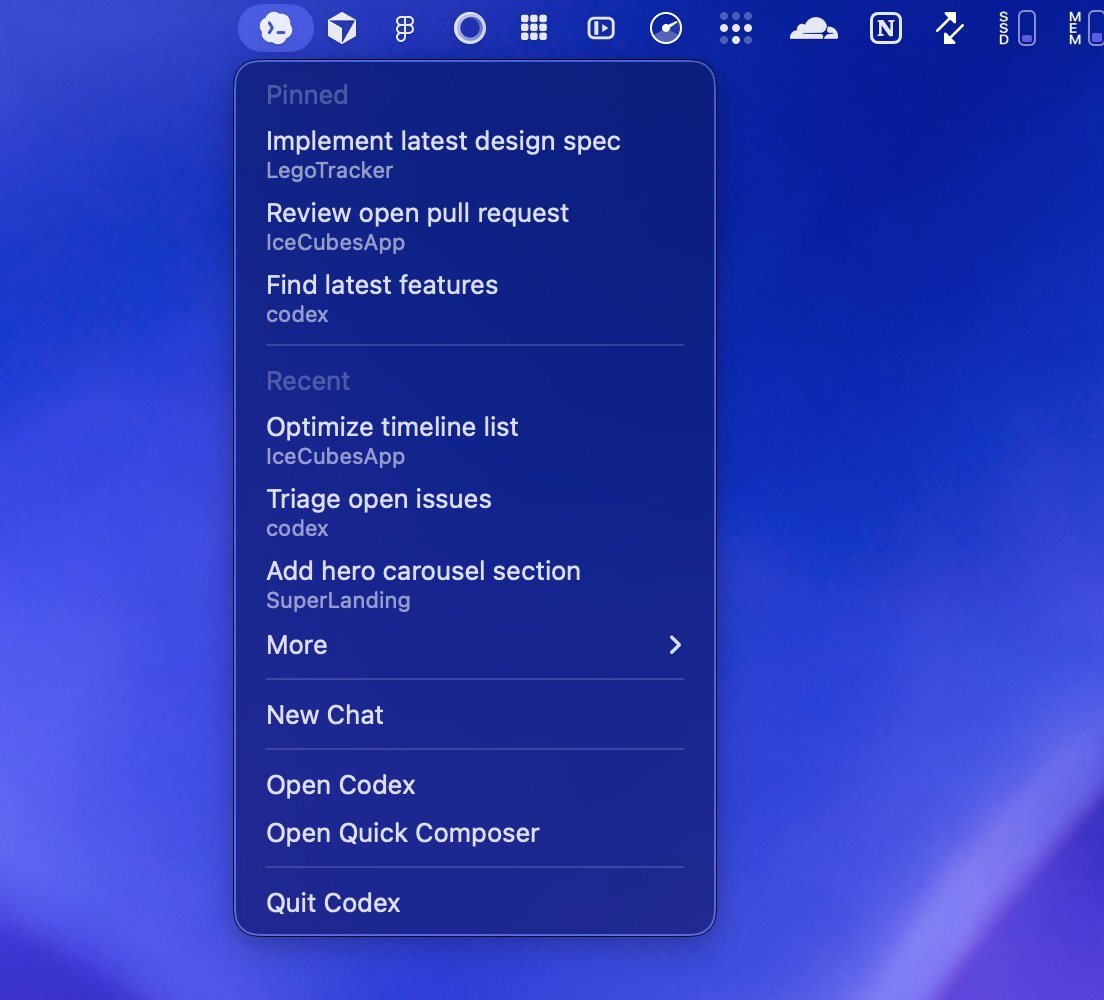
Task: Open the SSD usage indicator
Action: point(1017,28)
